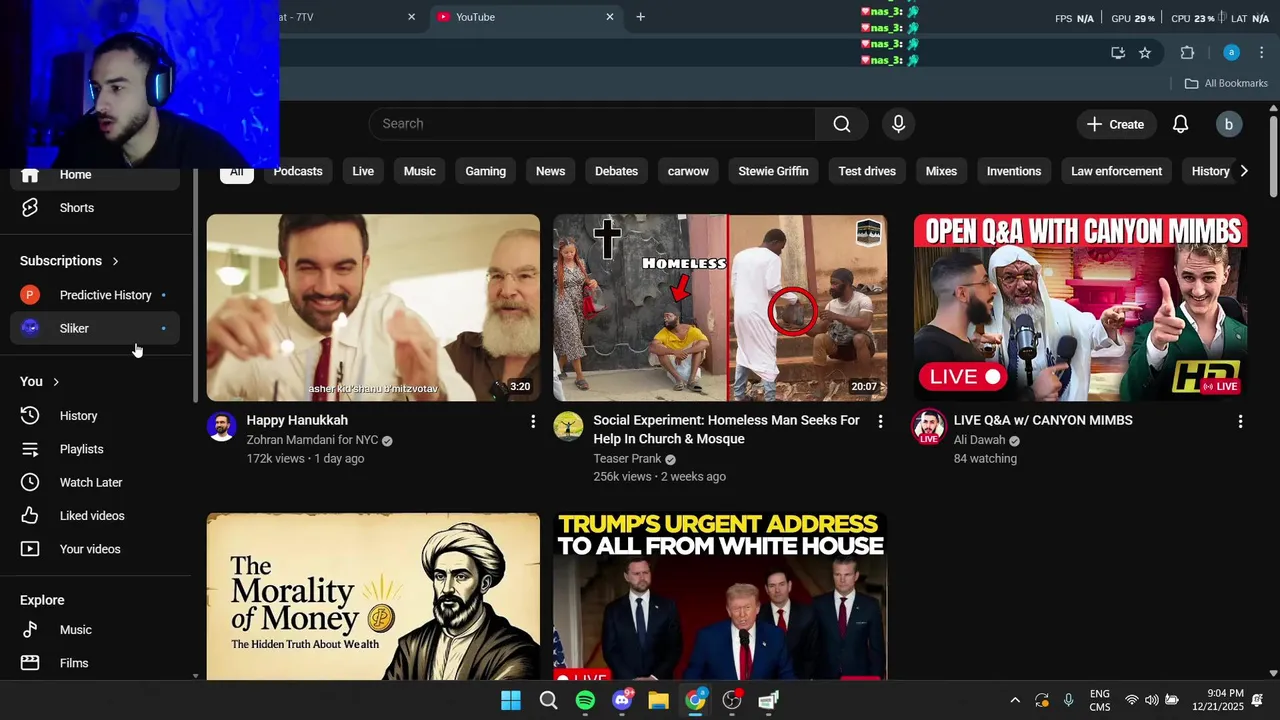Image resolution: width=1280 pixels, height=720 pixels.
Task: Open the Liked videos thumbs-up icon
Action: 30,516
